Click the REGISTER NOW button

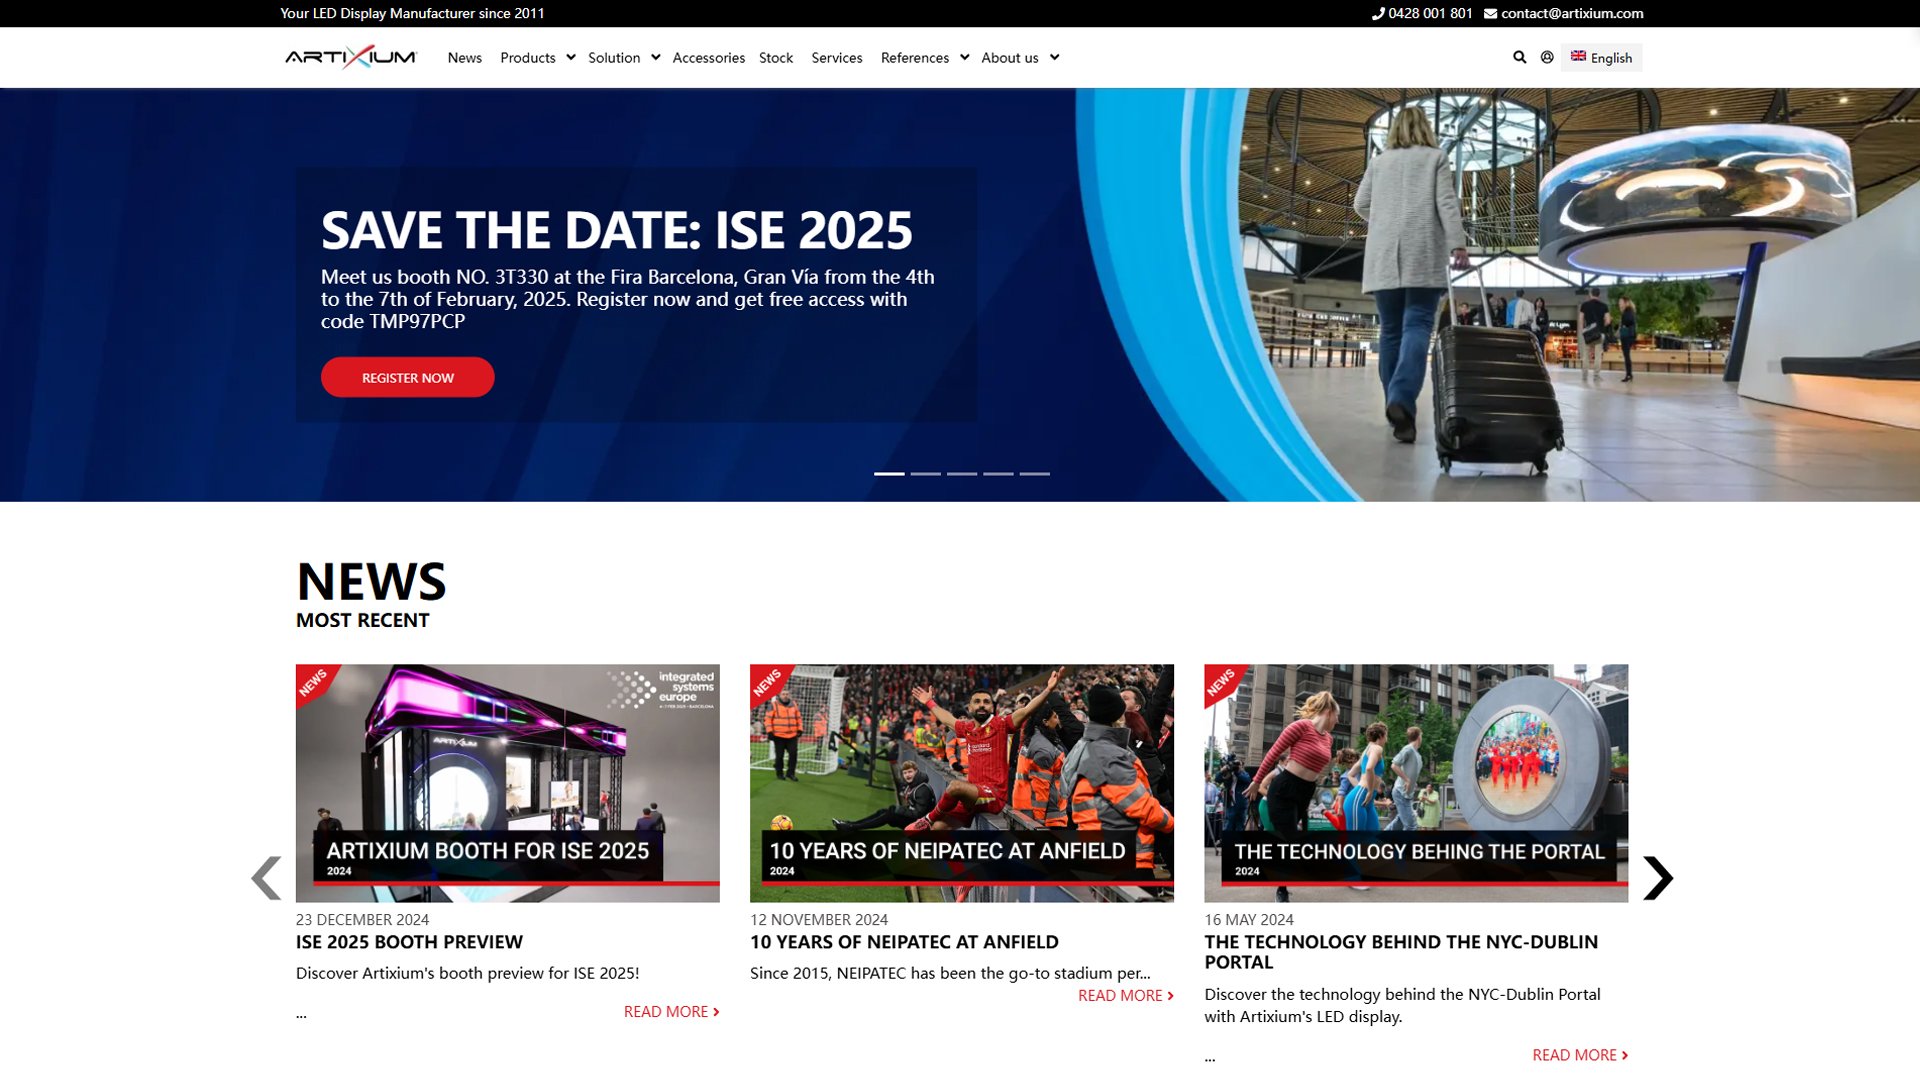coord(407,377)
